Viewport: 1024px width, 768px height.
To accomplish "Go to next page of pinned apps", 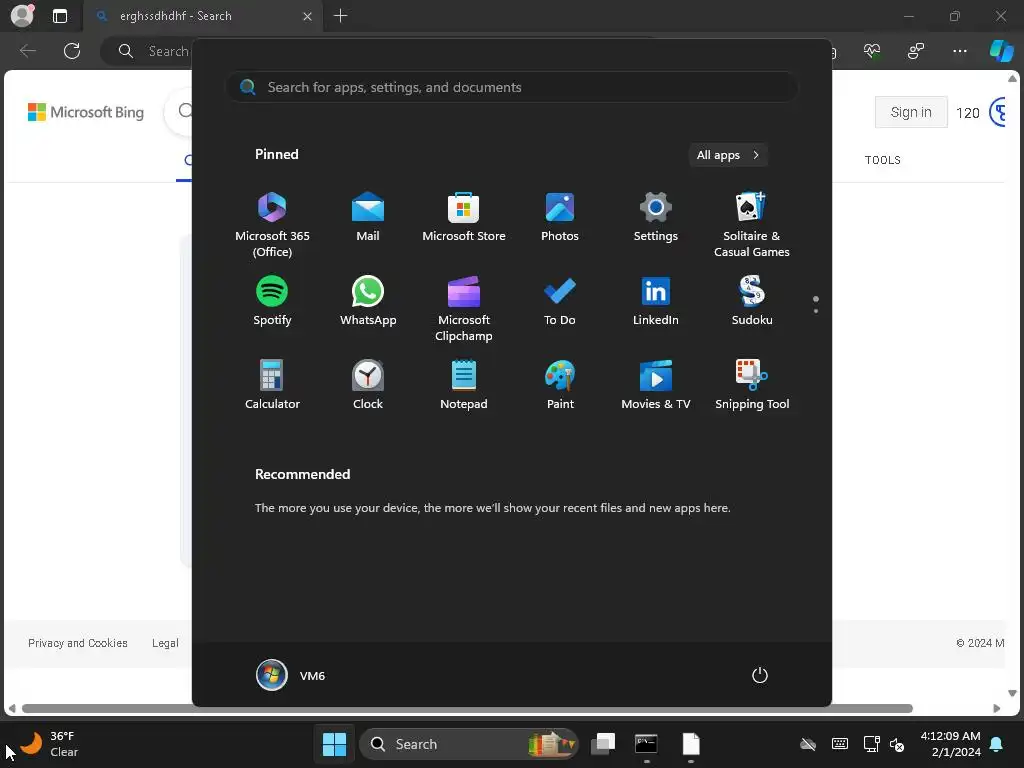I will [816, 311].
